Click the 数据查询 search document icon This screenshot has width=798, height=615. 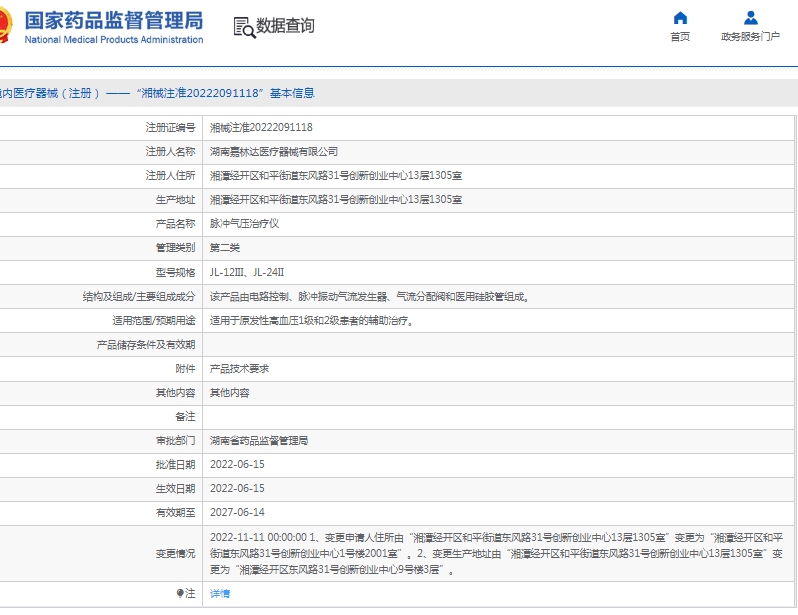pyautogui.click(x=244, y=27)
